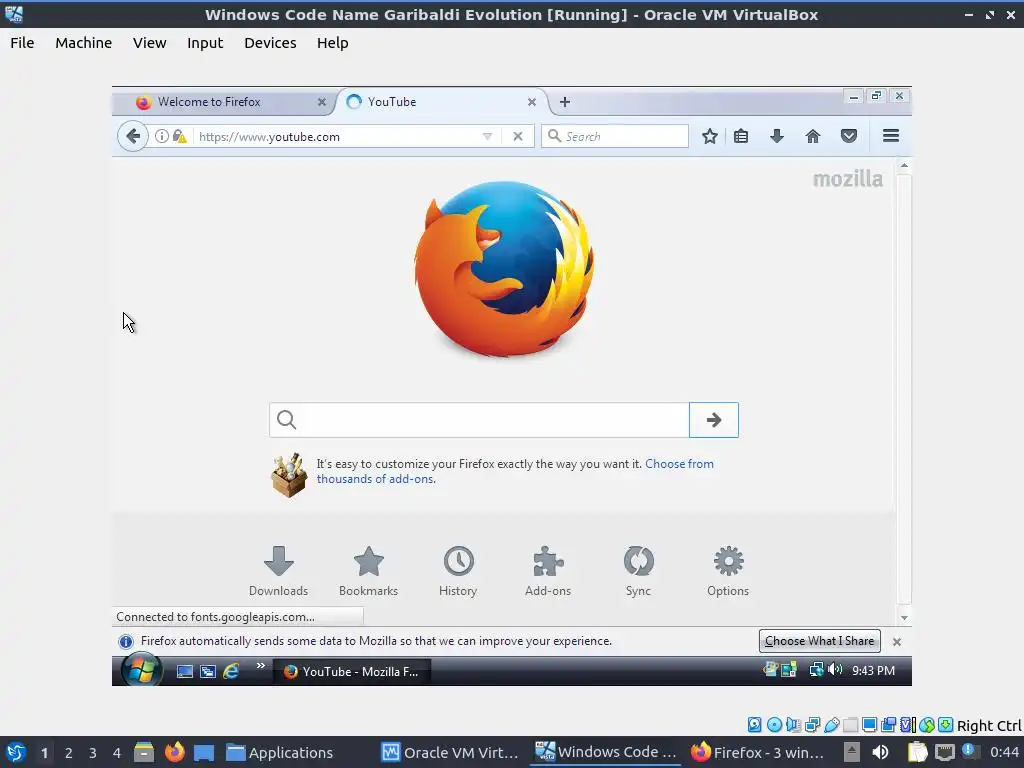Close the Welcome to Firefox tab

[x=321, y=102]
